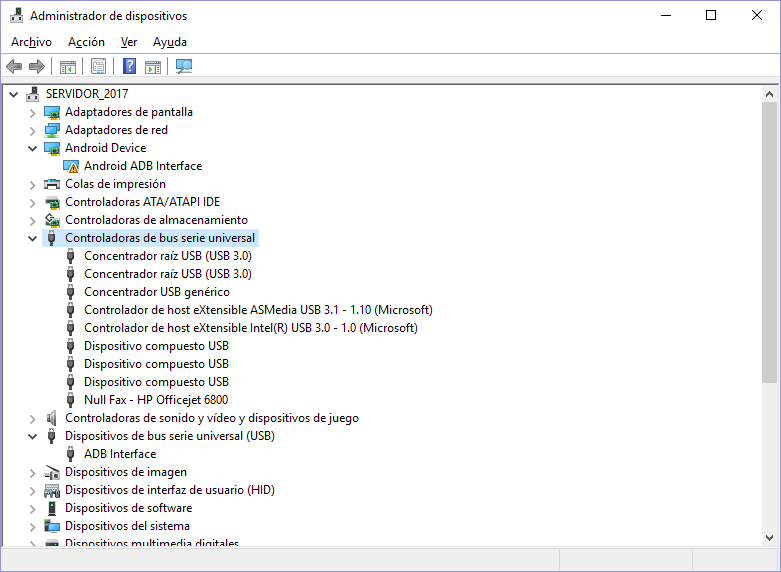Click the Android Device category icon
The height and width of the screenshot is (572, 781).
[x=52, y=148]
